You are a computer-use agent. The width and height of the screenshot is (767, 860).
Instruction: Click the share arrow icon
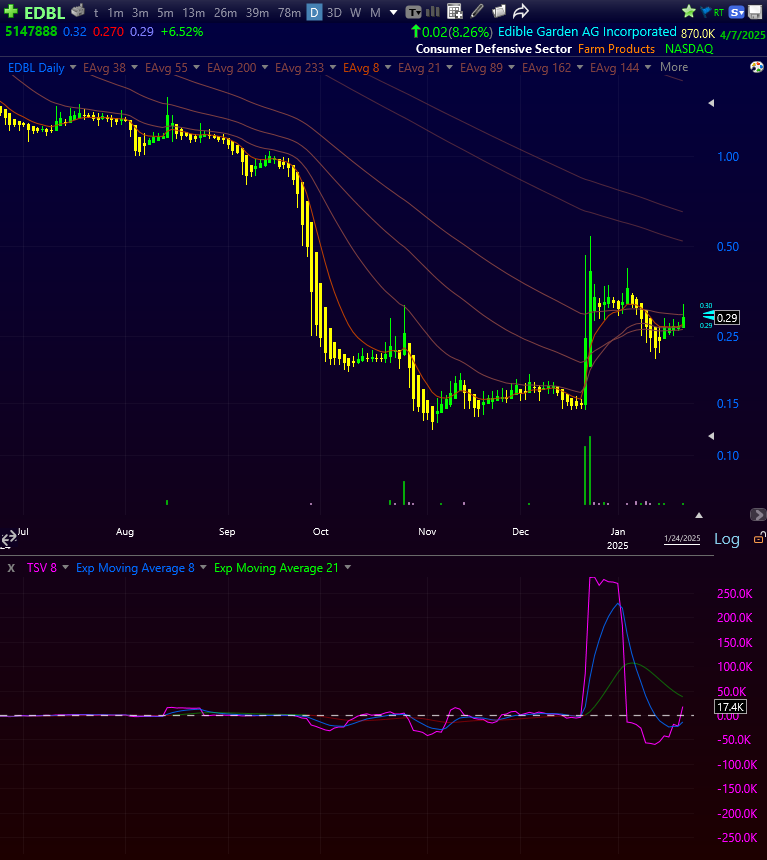[x=521, y=12]
